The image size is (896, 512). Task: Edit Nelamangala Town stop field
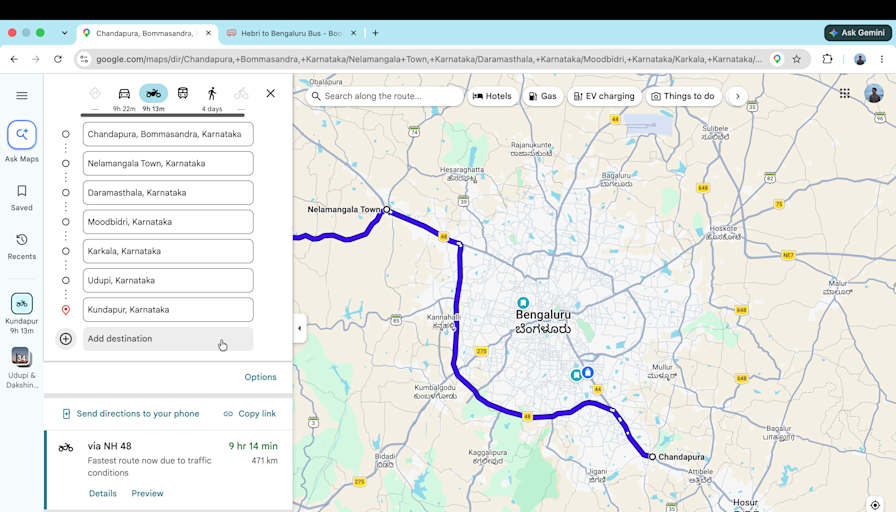pyautogui.click(x=168, y=163)
